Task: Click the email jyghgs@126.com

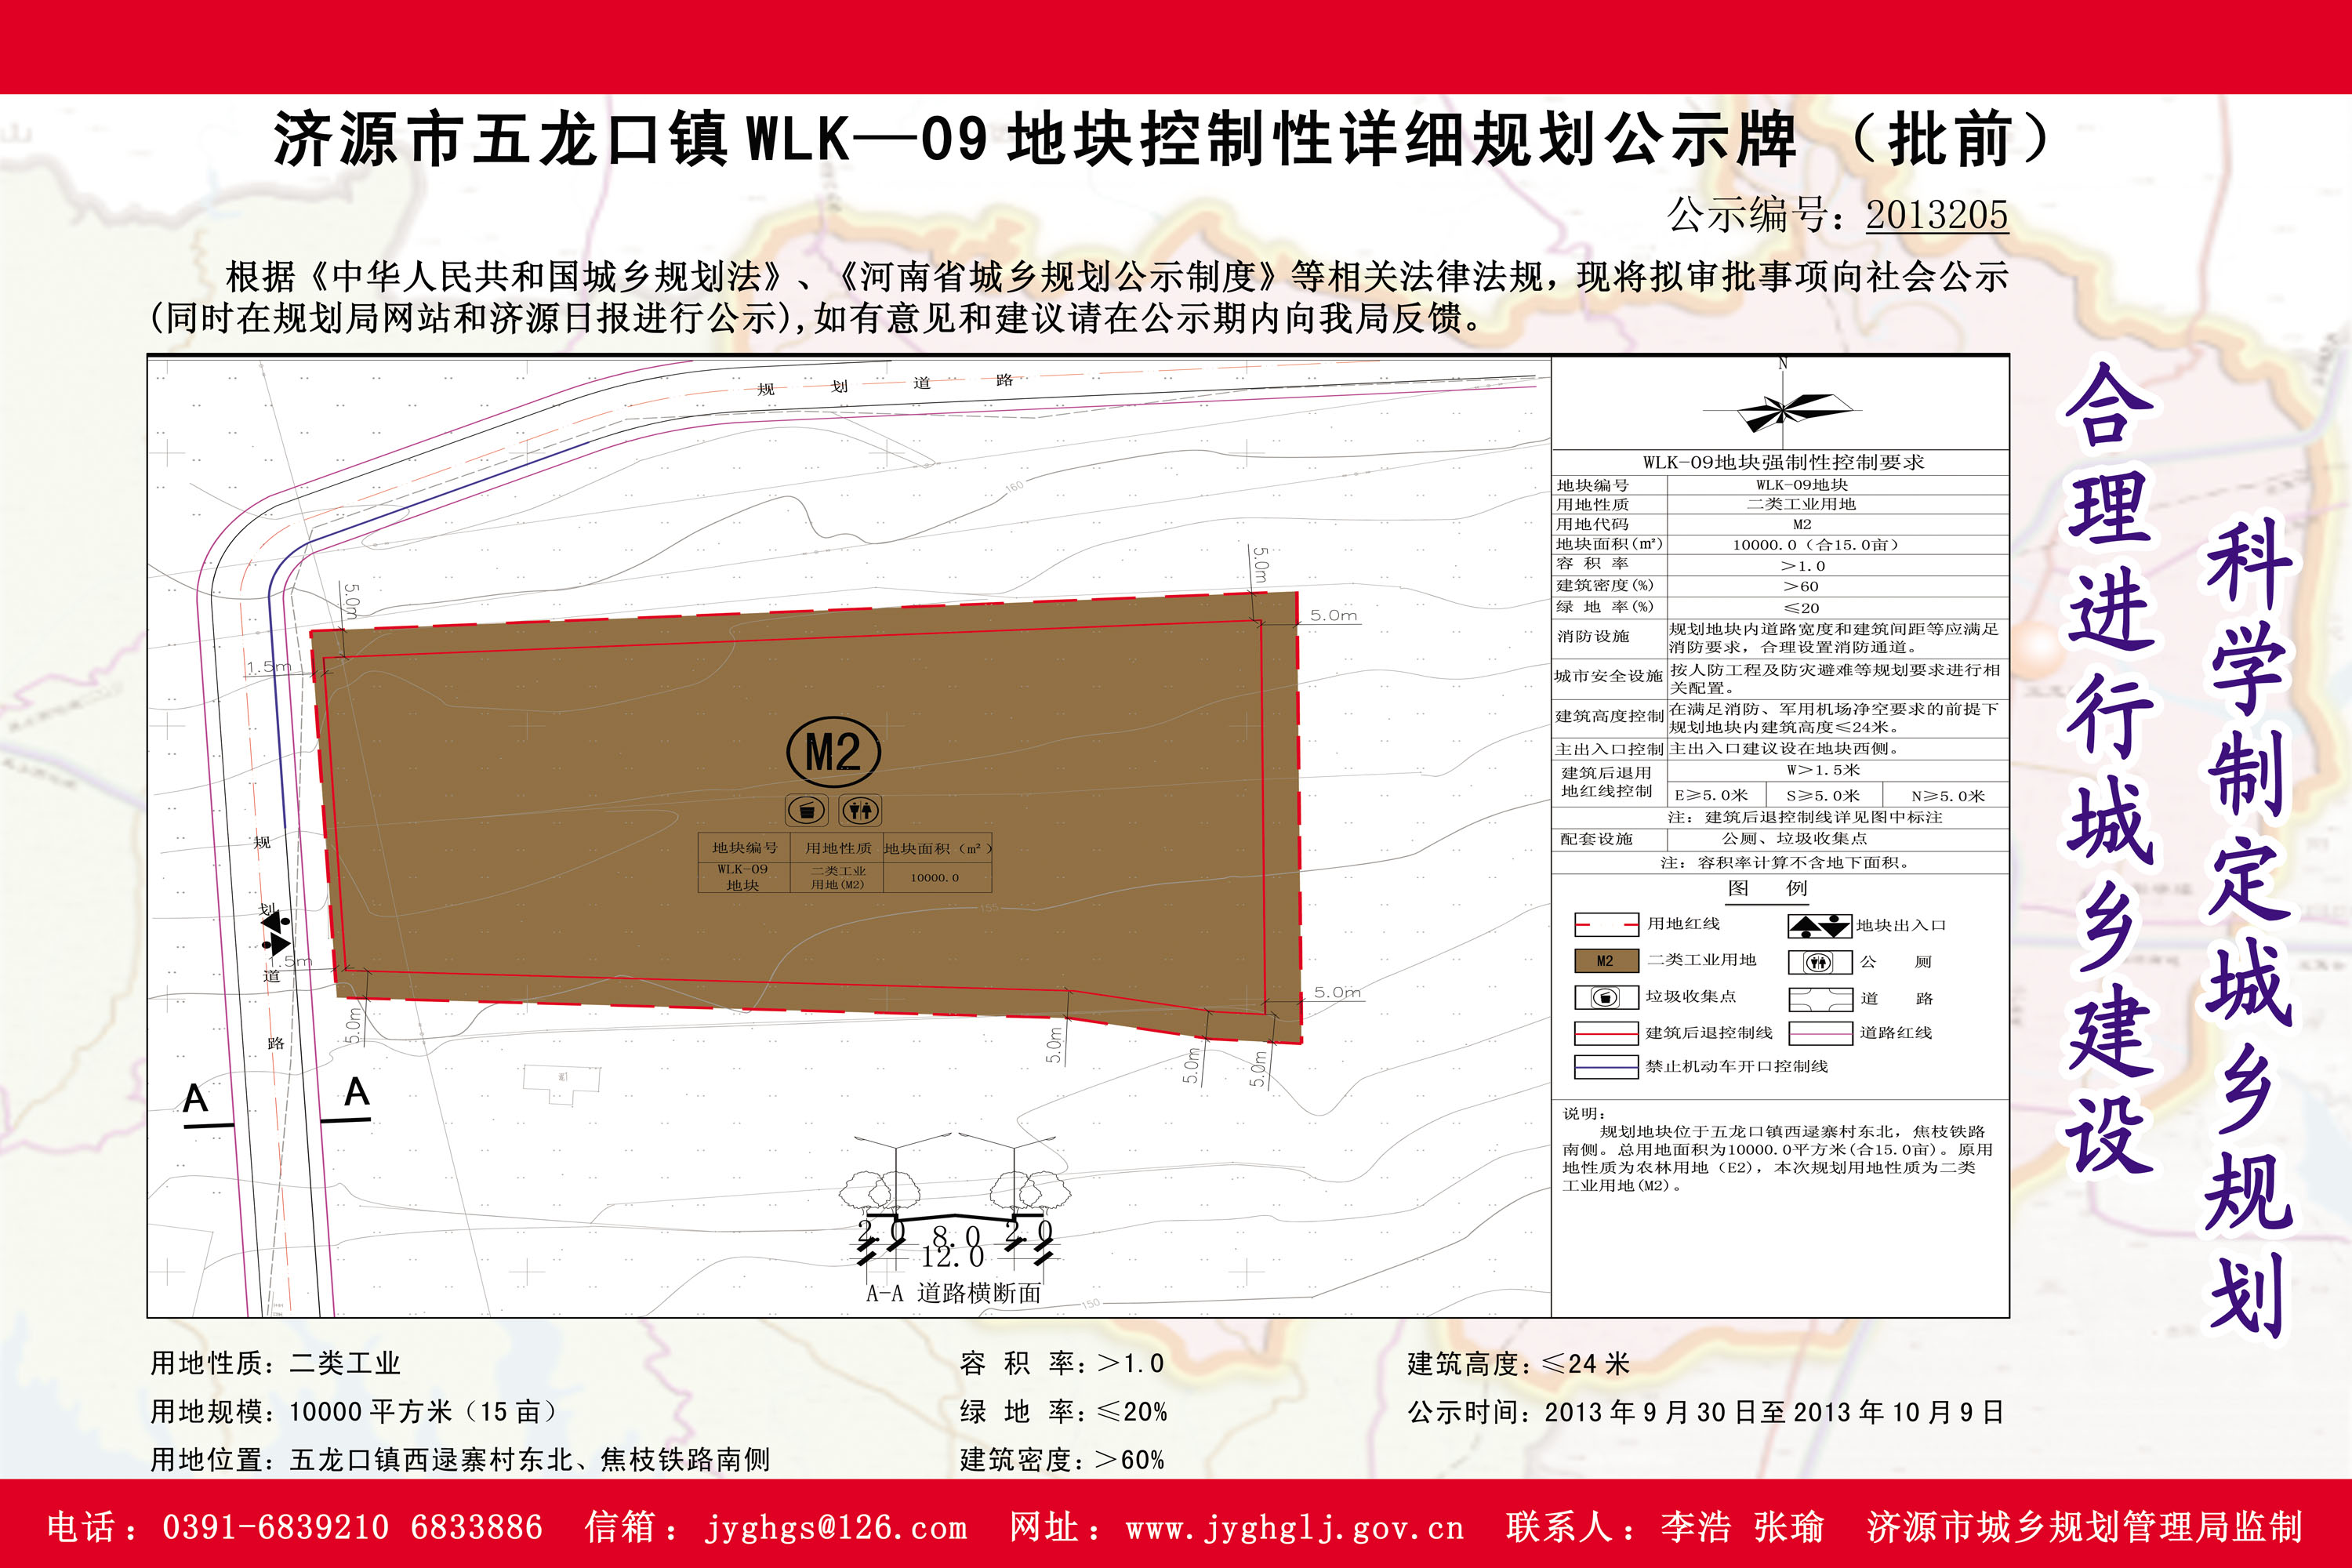Action: tap(836, 1528)
